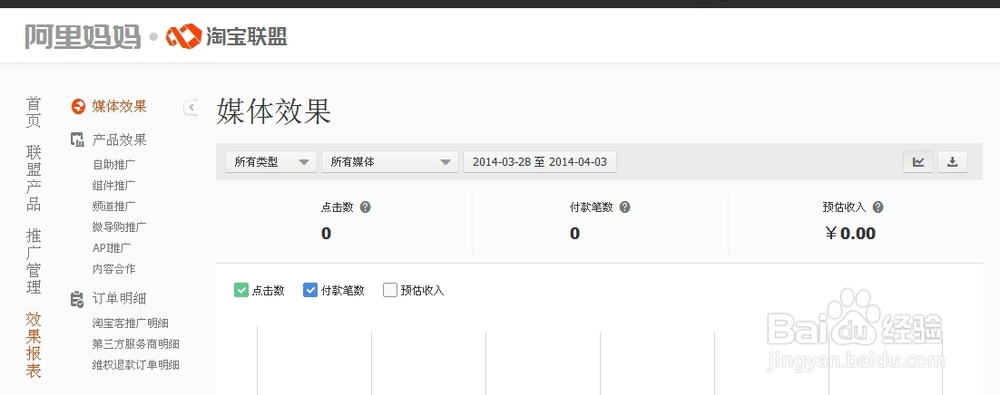Open the date range 2014-03-28 至 2014-04-03 picker

click(x=540, y=162)
